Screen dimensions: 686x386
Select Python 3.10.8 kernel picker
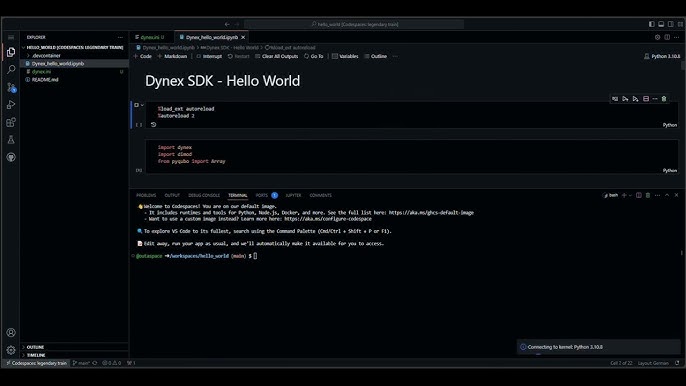[662, 56]
